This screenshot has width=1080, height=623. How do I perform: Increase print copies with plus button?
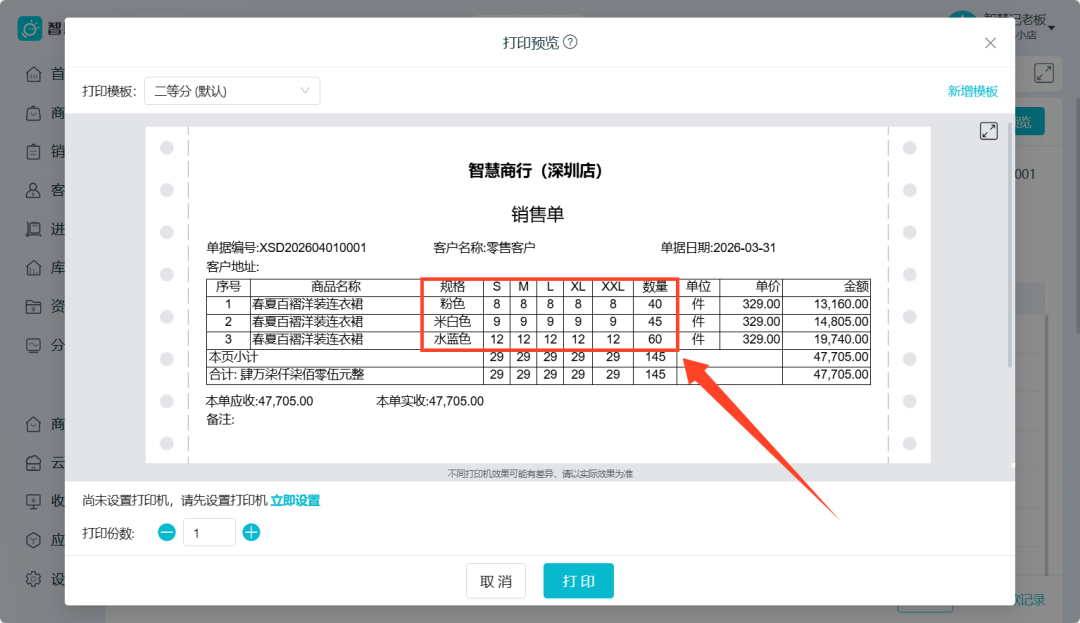(251, 532)
